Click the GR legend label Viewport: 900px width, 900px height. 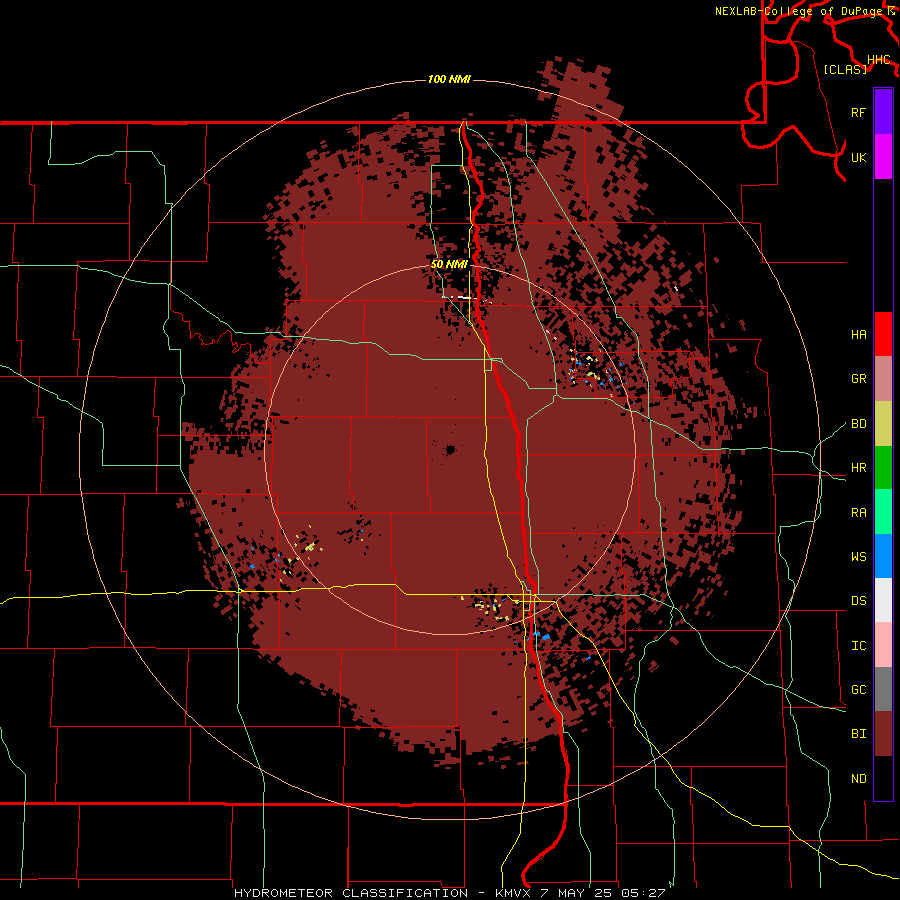858,379
